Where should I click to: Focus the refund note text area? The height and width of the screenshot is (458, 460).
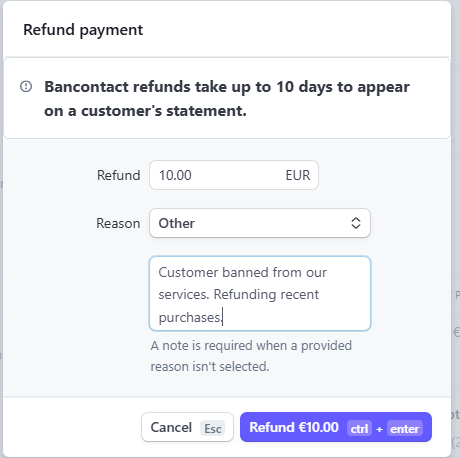260,293
